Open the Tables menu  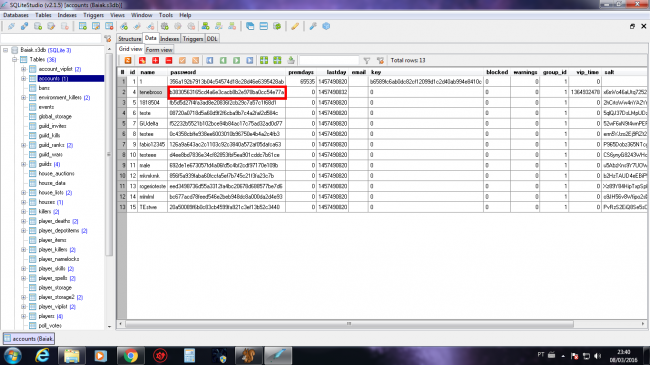click(43, 15)
